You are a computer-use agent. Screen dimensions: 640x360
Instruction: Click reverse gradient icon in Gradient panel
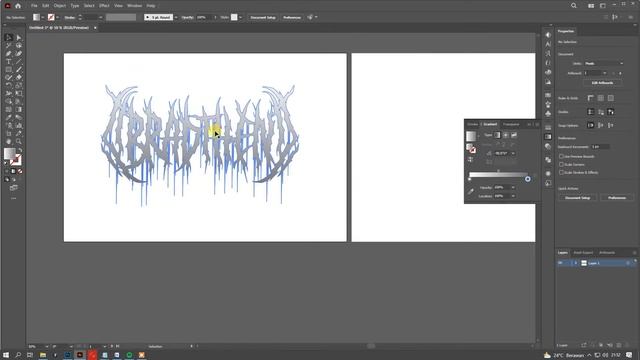[471, 160]
